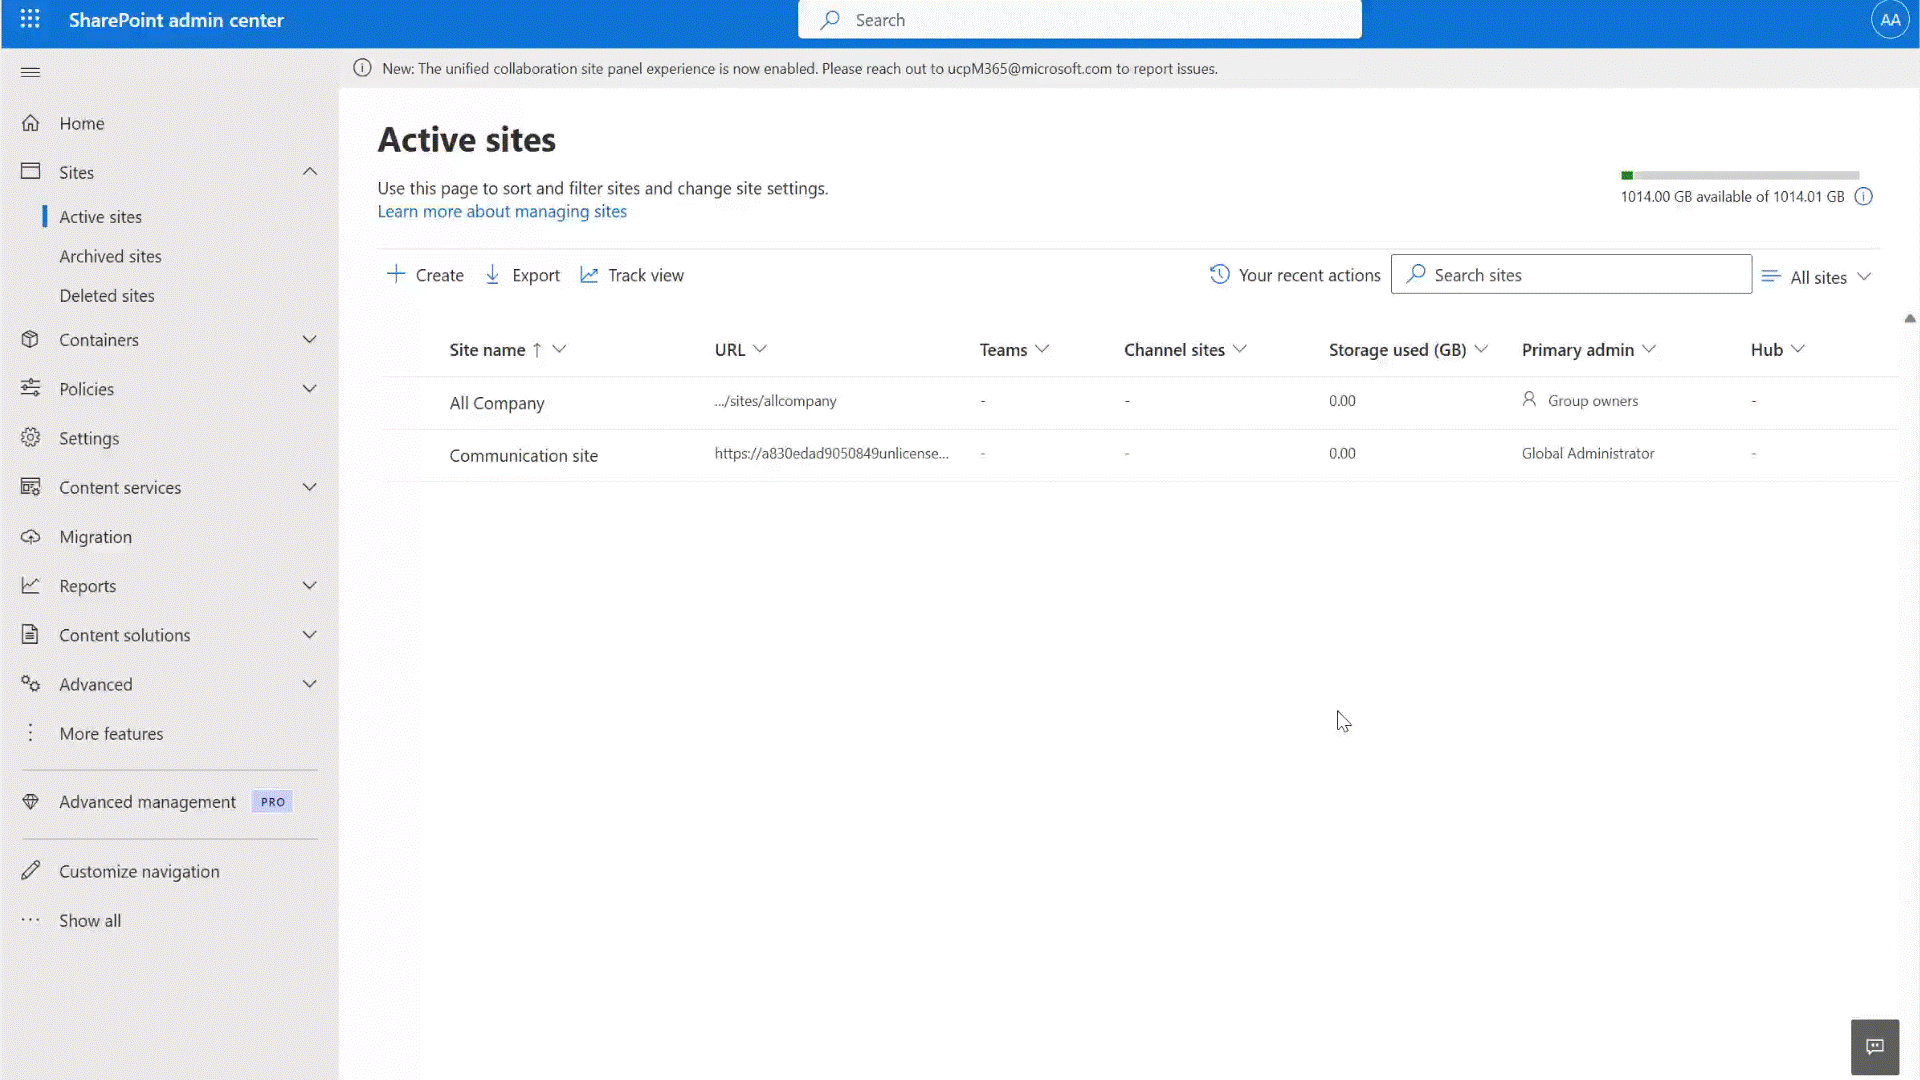Click the Export download icon

click(492, 275)
